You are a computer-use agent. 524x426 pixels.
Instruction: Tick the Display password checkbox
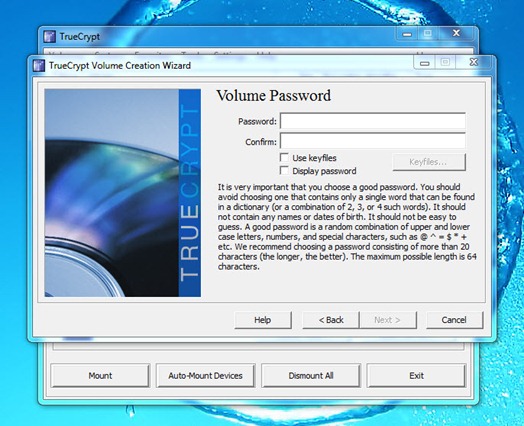coord(284,171)
